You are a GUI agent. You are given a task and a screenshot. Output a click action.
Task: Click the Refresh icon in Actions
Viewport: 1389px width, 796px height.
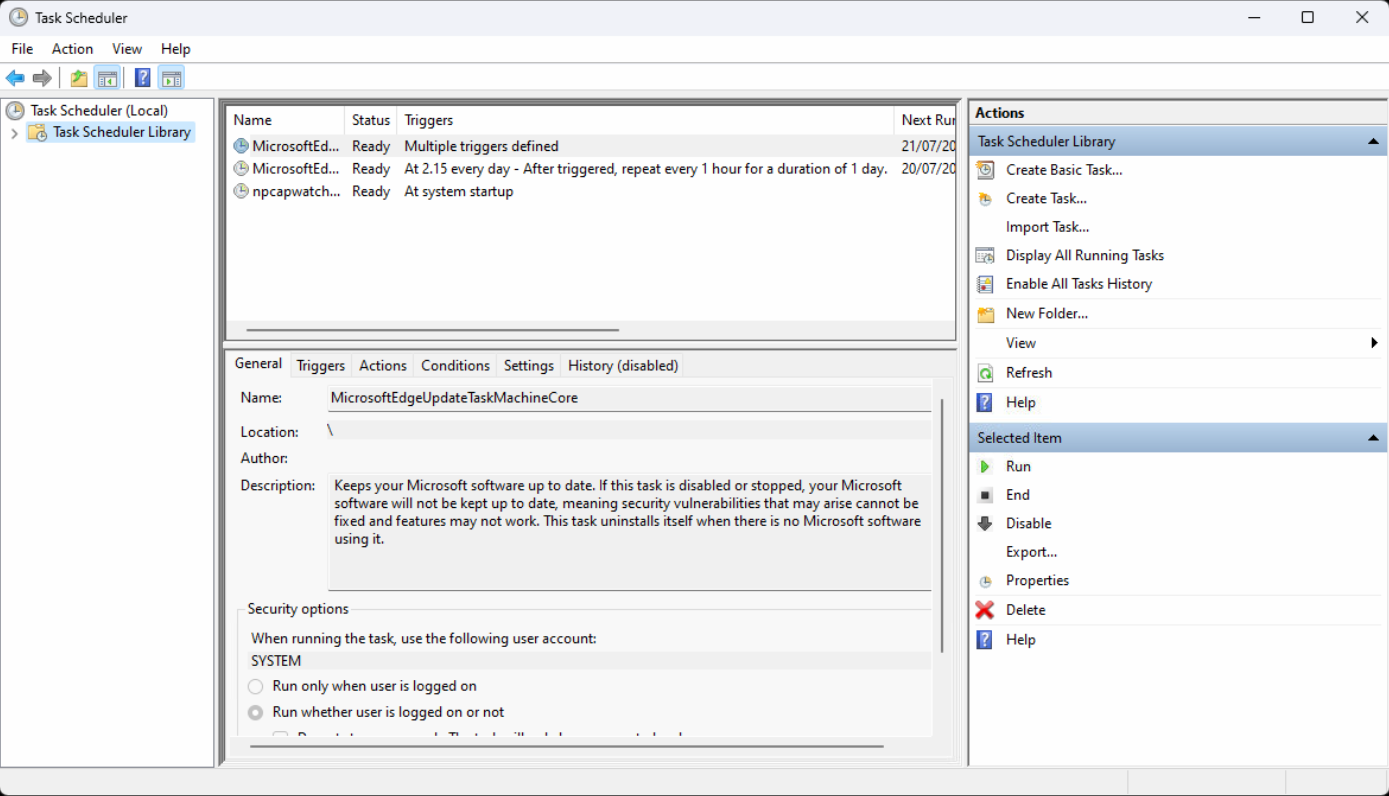[x=985, y=373]
